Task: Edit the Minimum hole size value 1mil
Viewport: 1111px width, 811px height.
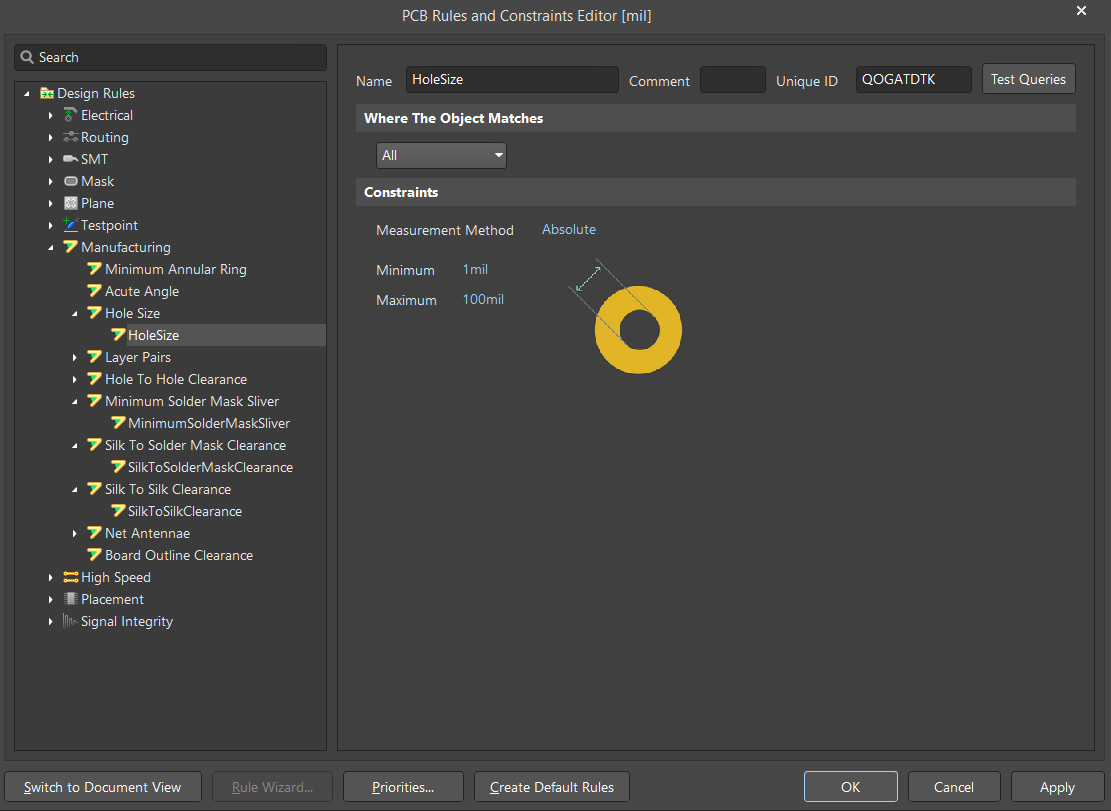Action: point(475,270)
